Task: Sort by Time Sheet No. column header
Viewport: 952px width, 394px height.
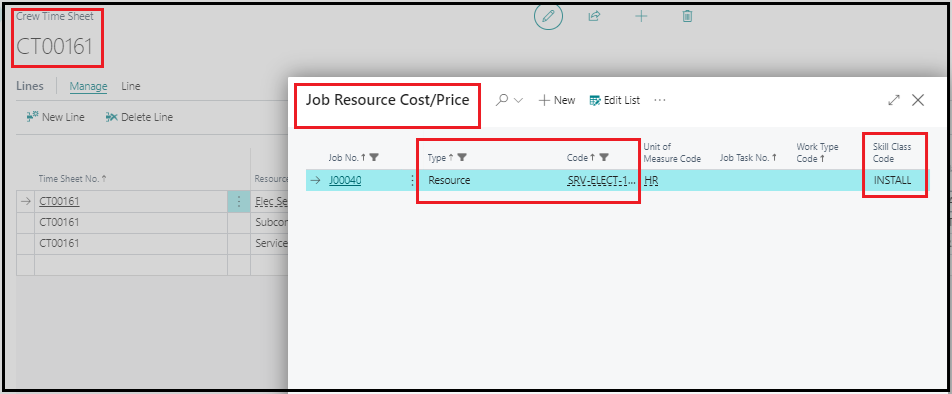Action: point(73,179)
